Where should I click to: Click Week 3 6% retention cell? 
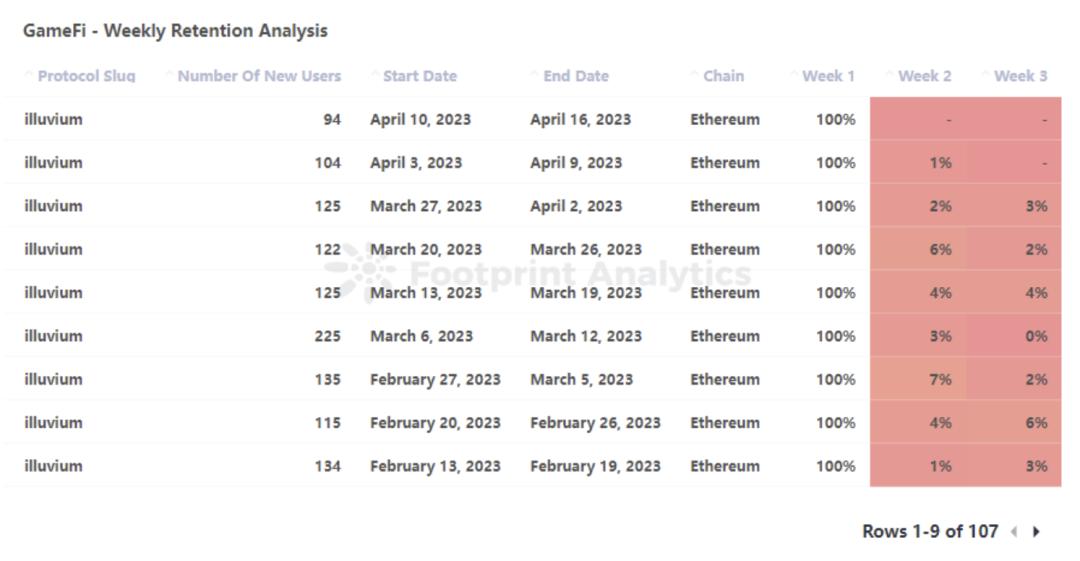click(1036, 422)
